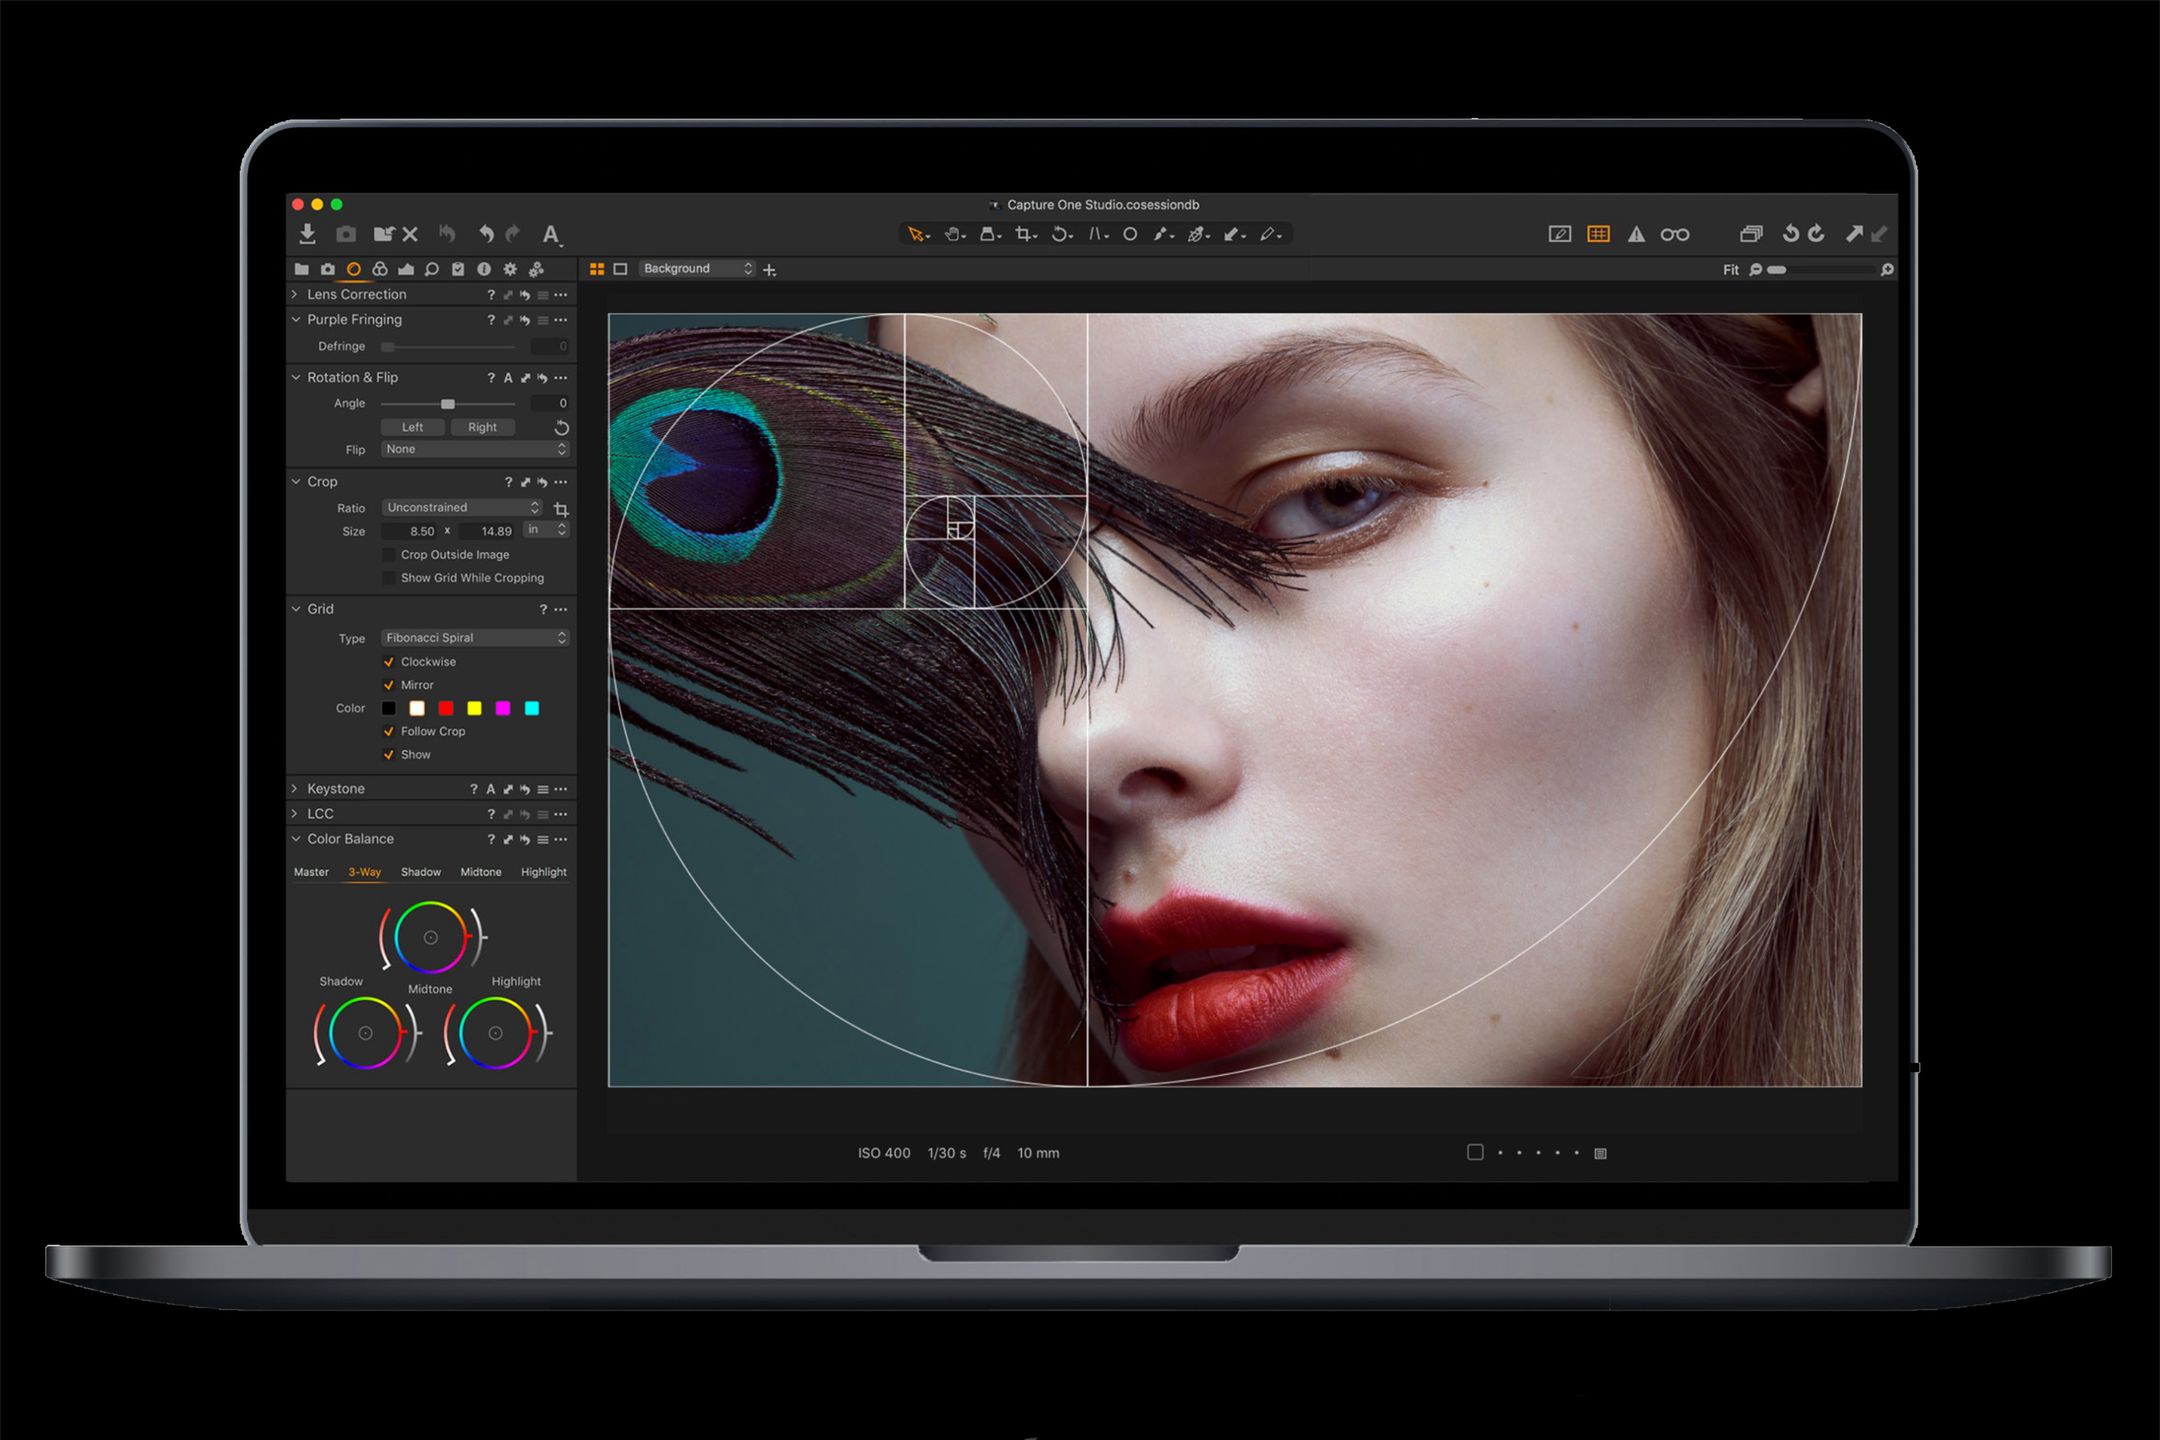Toggle the Follow Crop checkbox
2160x1440 pixels.
389,731
